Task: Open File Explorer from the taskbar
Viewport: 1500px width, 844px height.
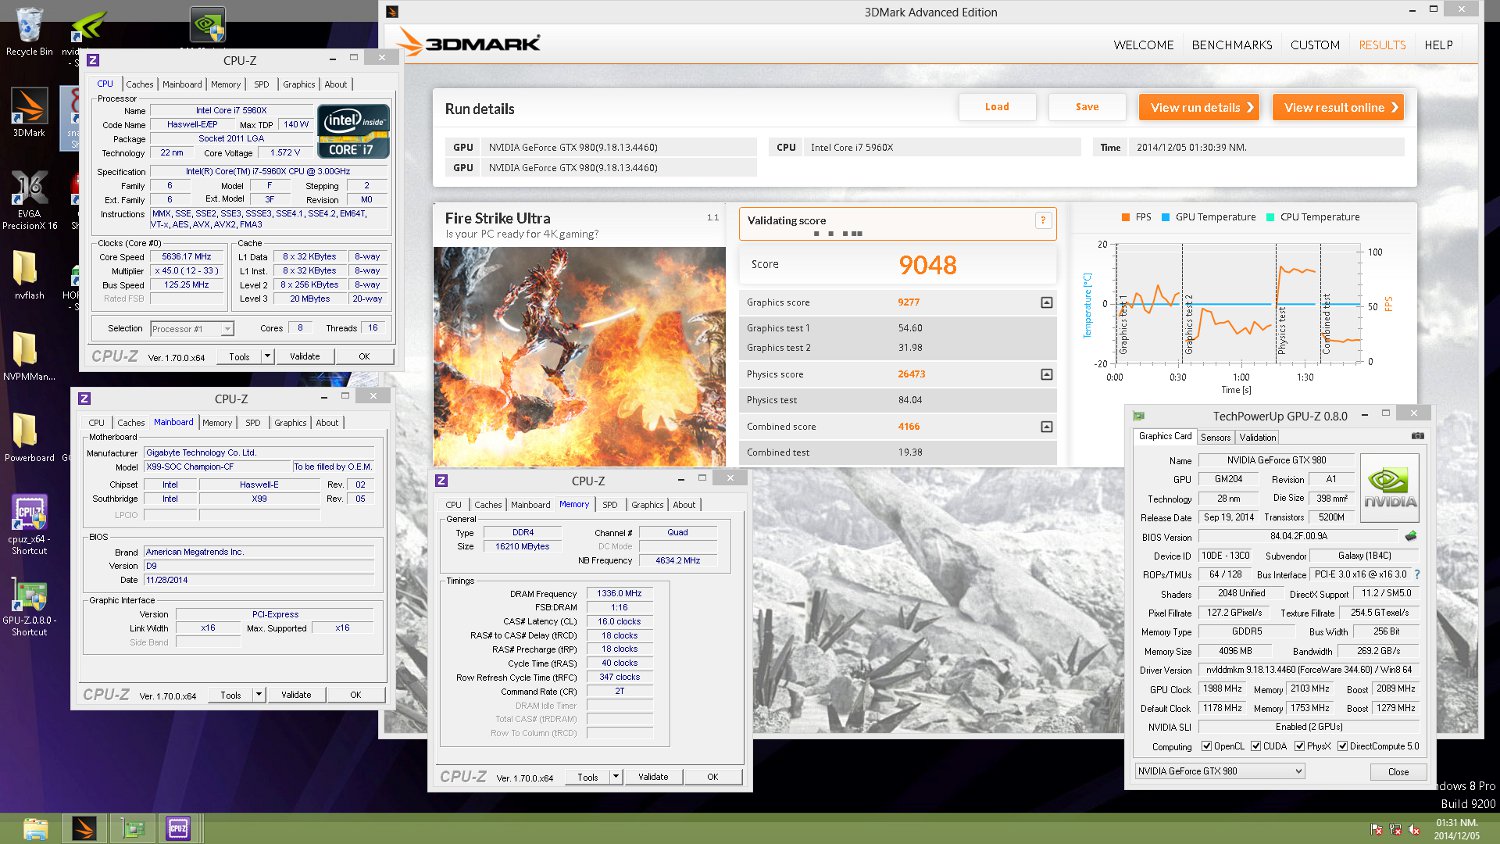Action: click(36, 829)
